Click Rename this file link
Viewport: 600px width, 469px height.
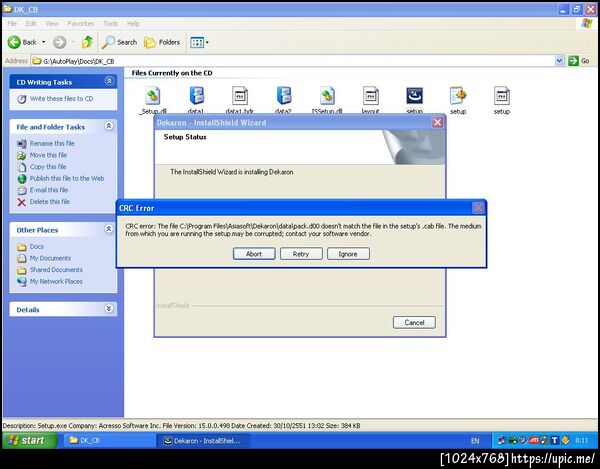point(52,143)
